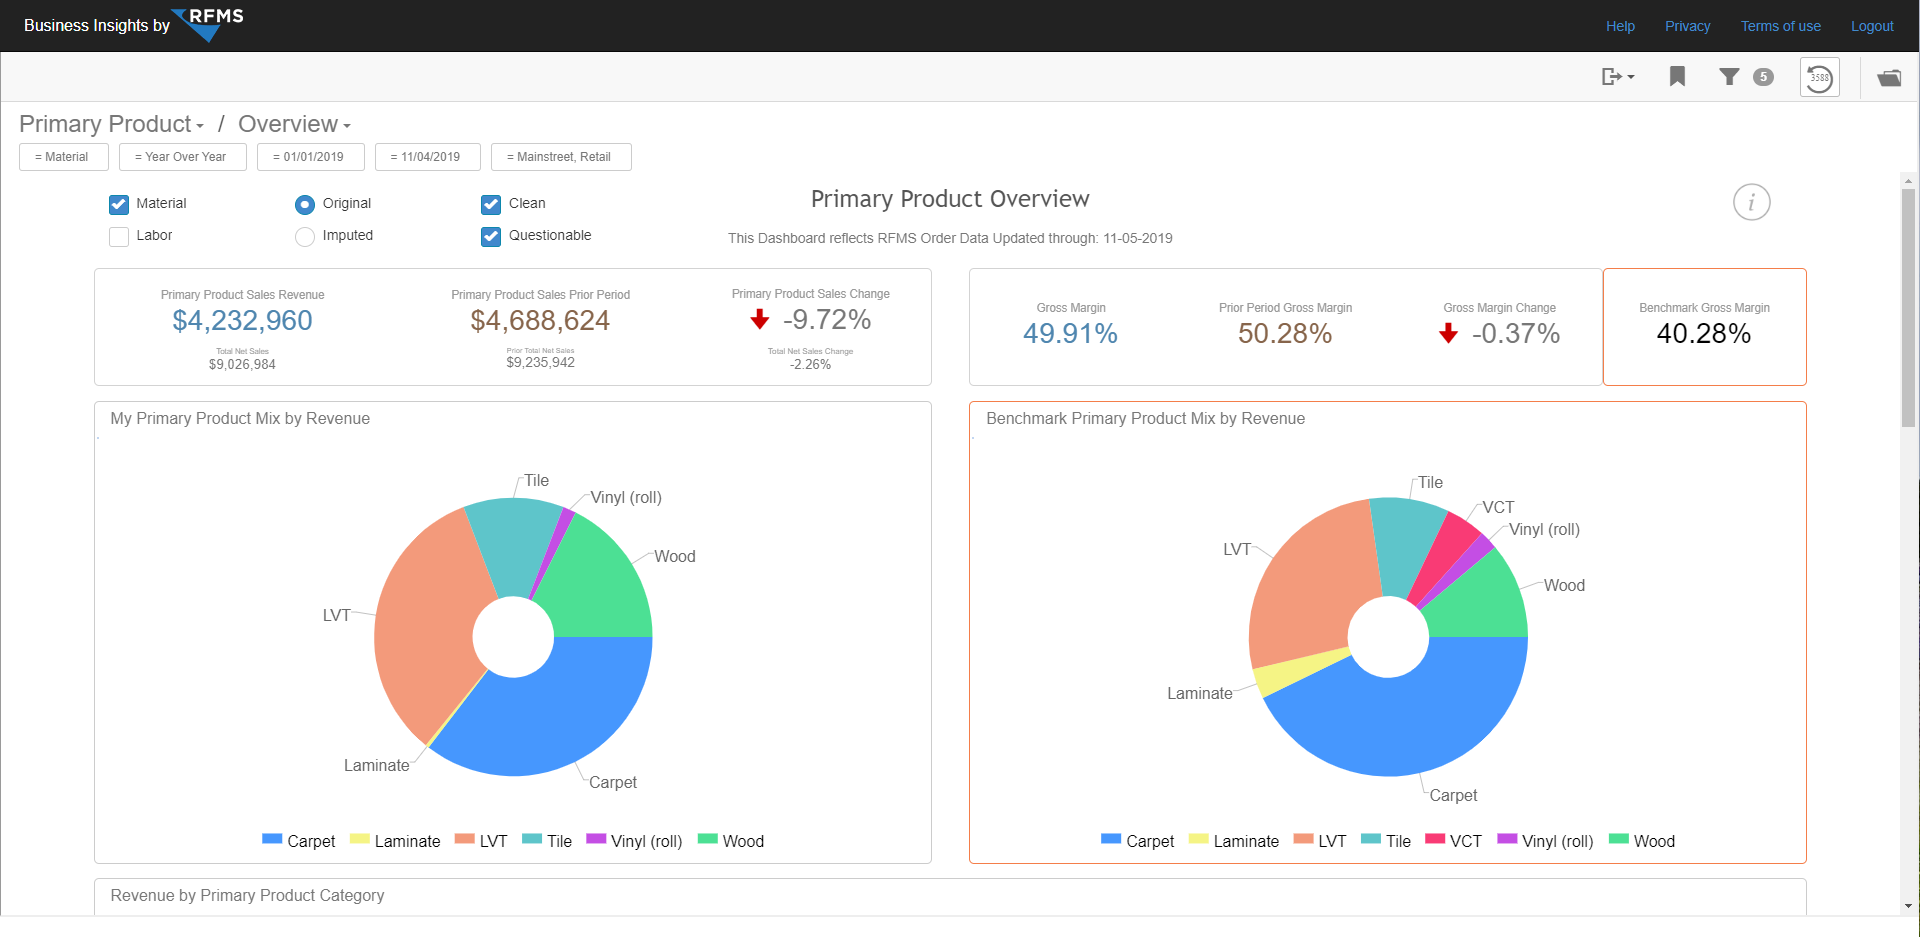
Task: Click the session refresh timer icon
Action: pos(1819,77)
